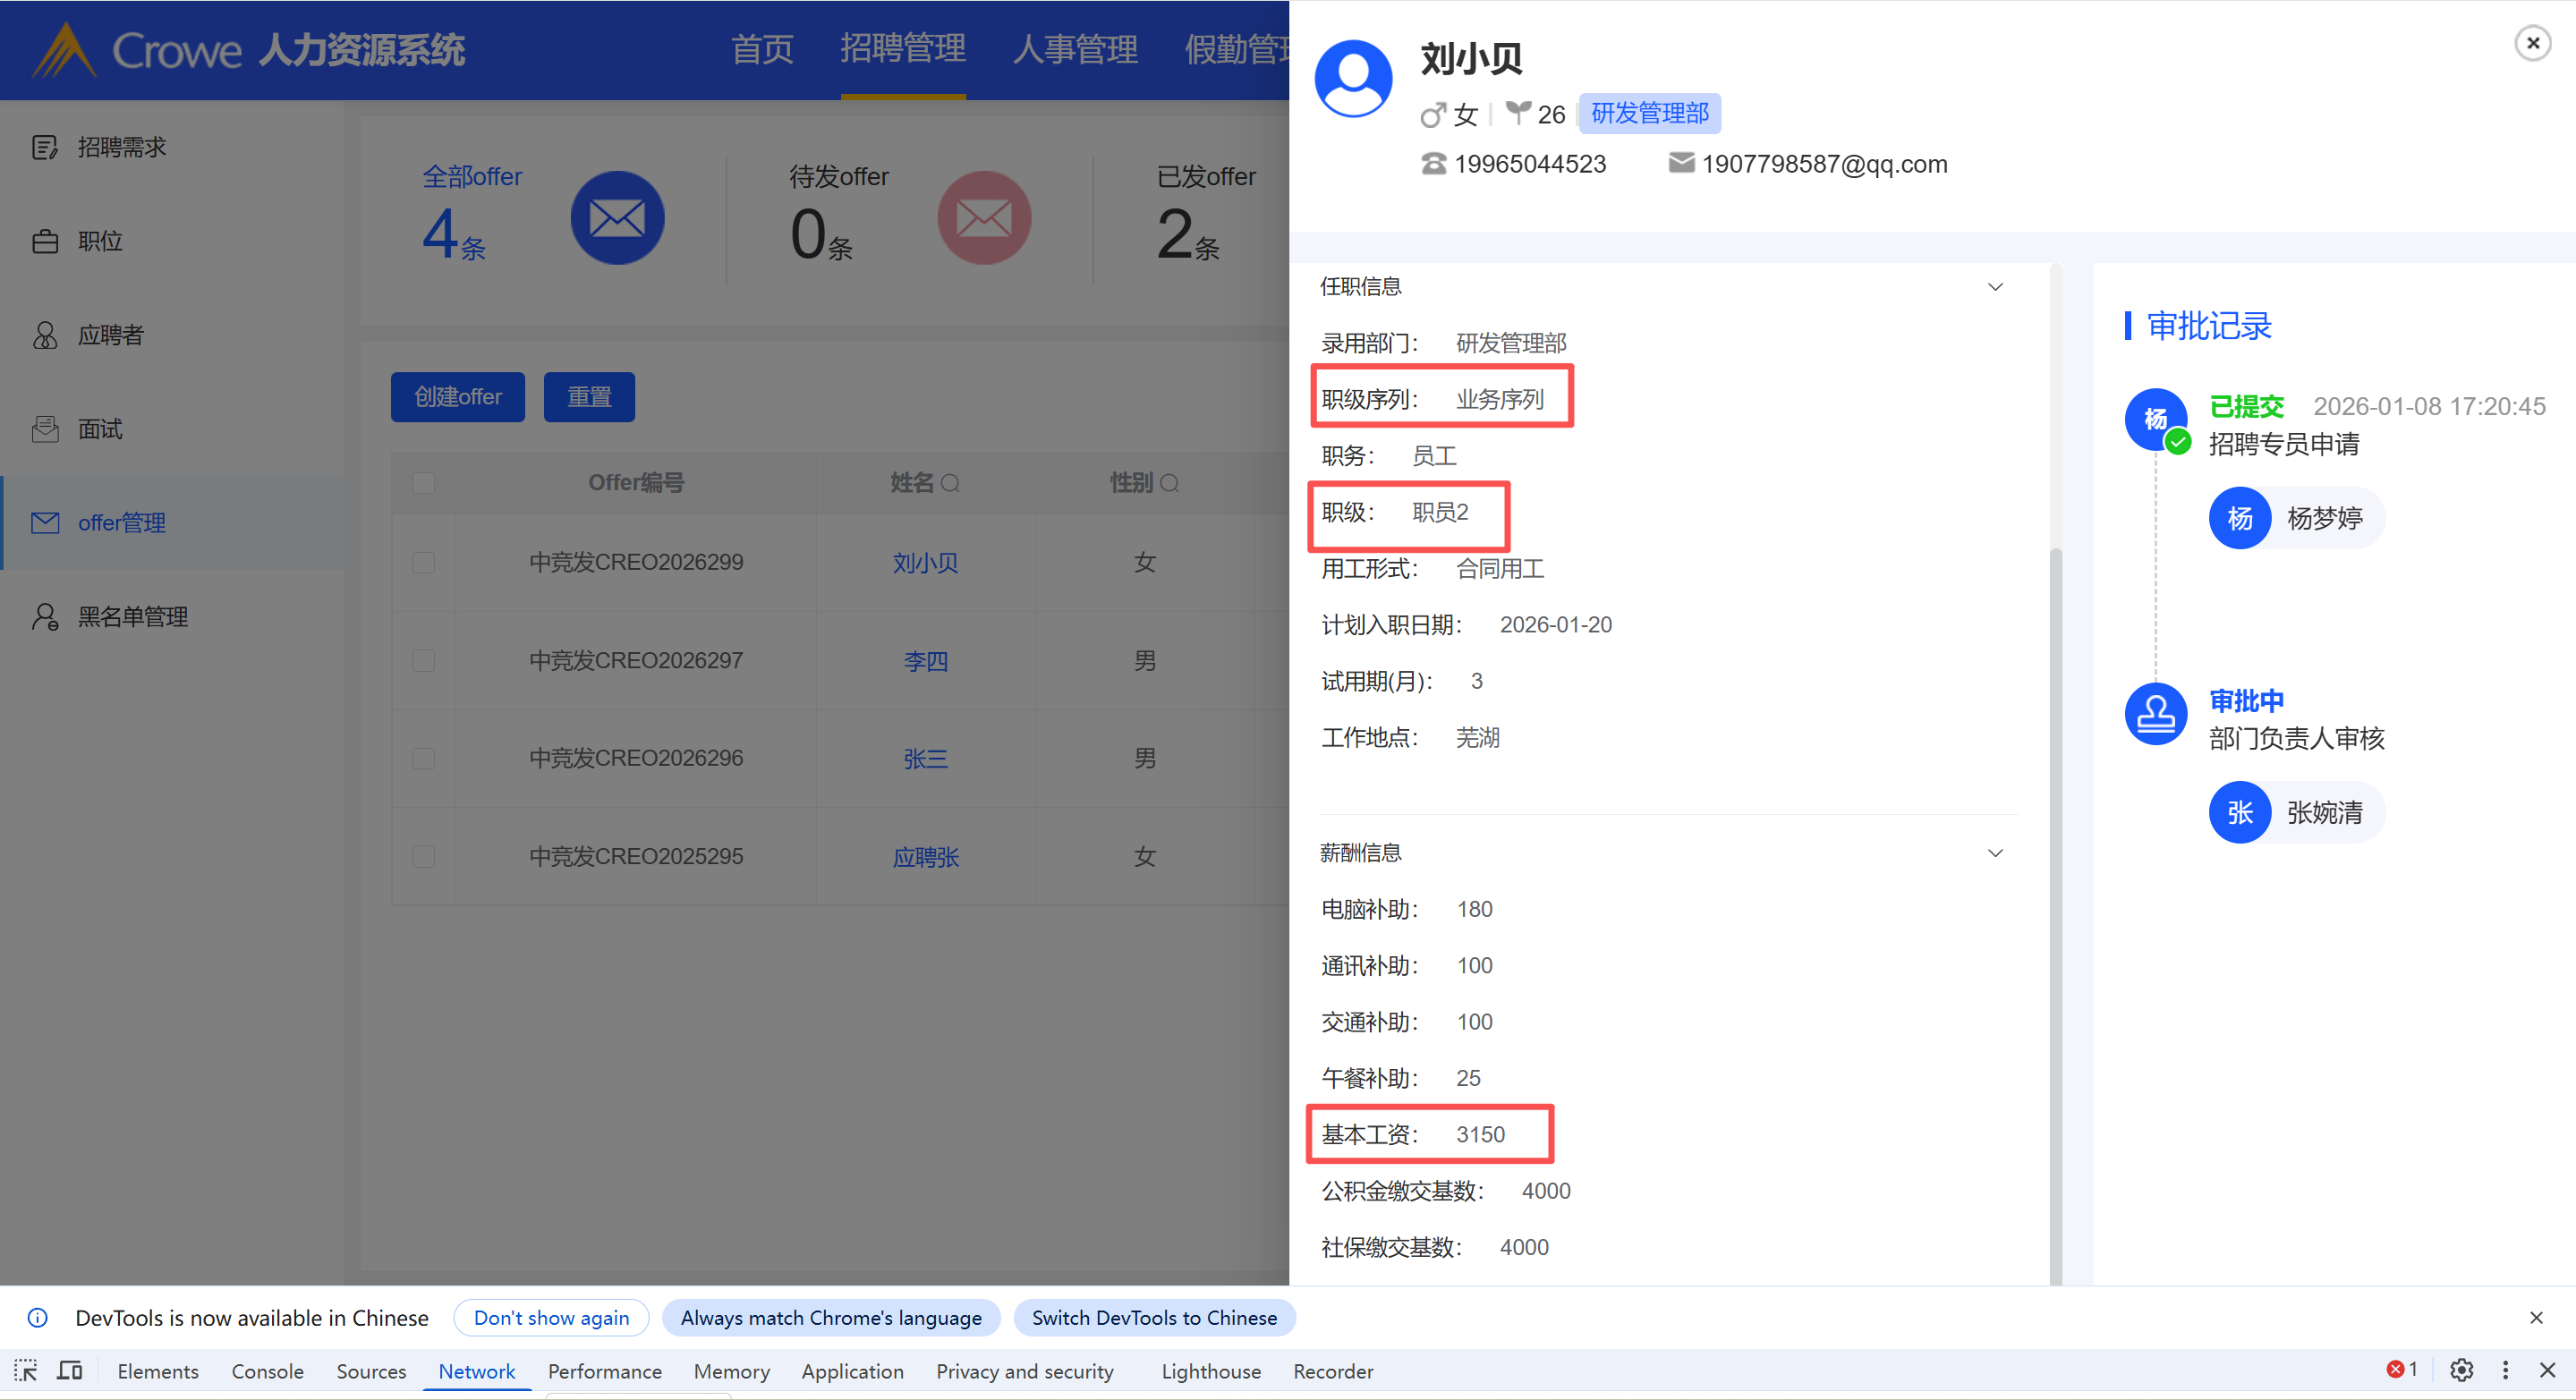Screen dimensions: 2576x1400
Task: Toggle DevTools device toolbar icon
Action: click(x=70, y=1371)
